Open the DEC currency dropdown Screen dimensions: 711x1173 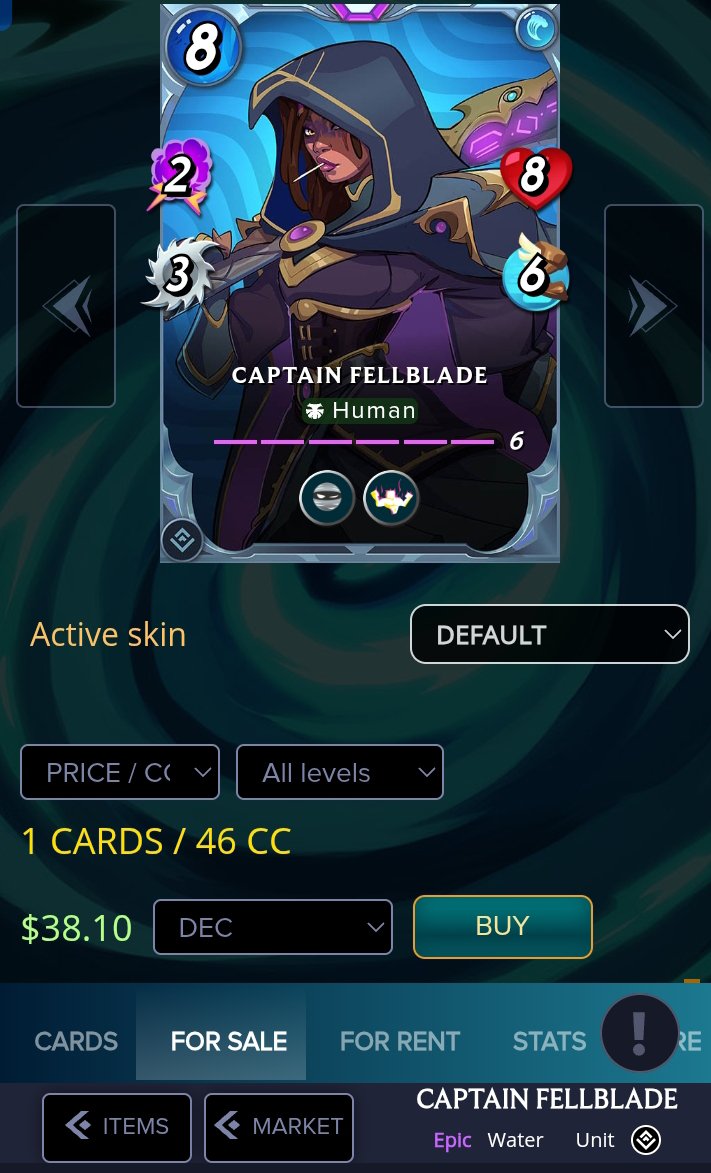click(x=272, y=927)
